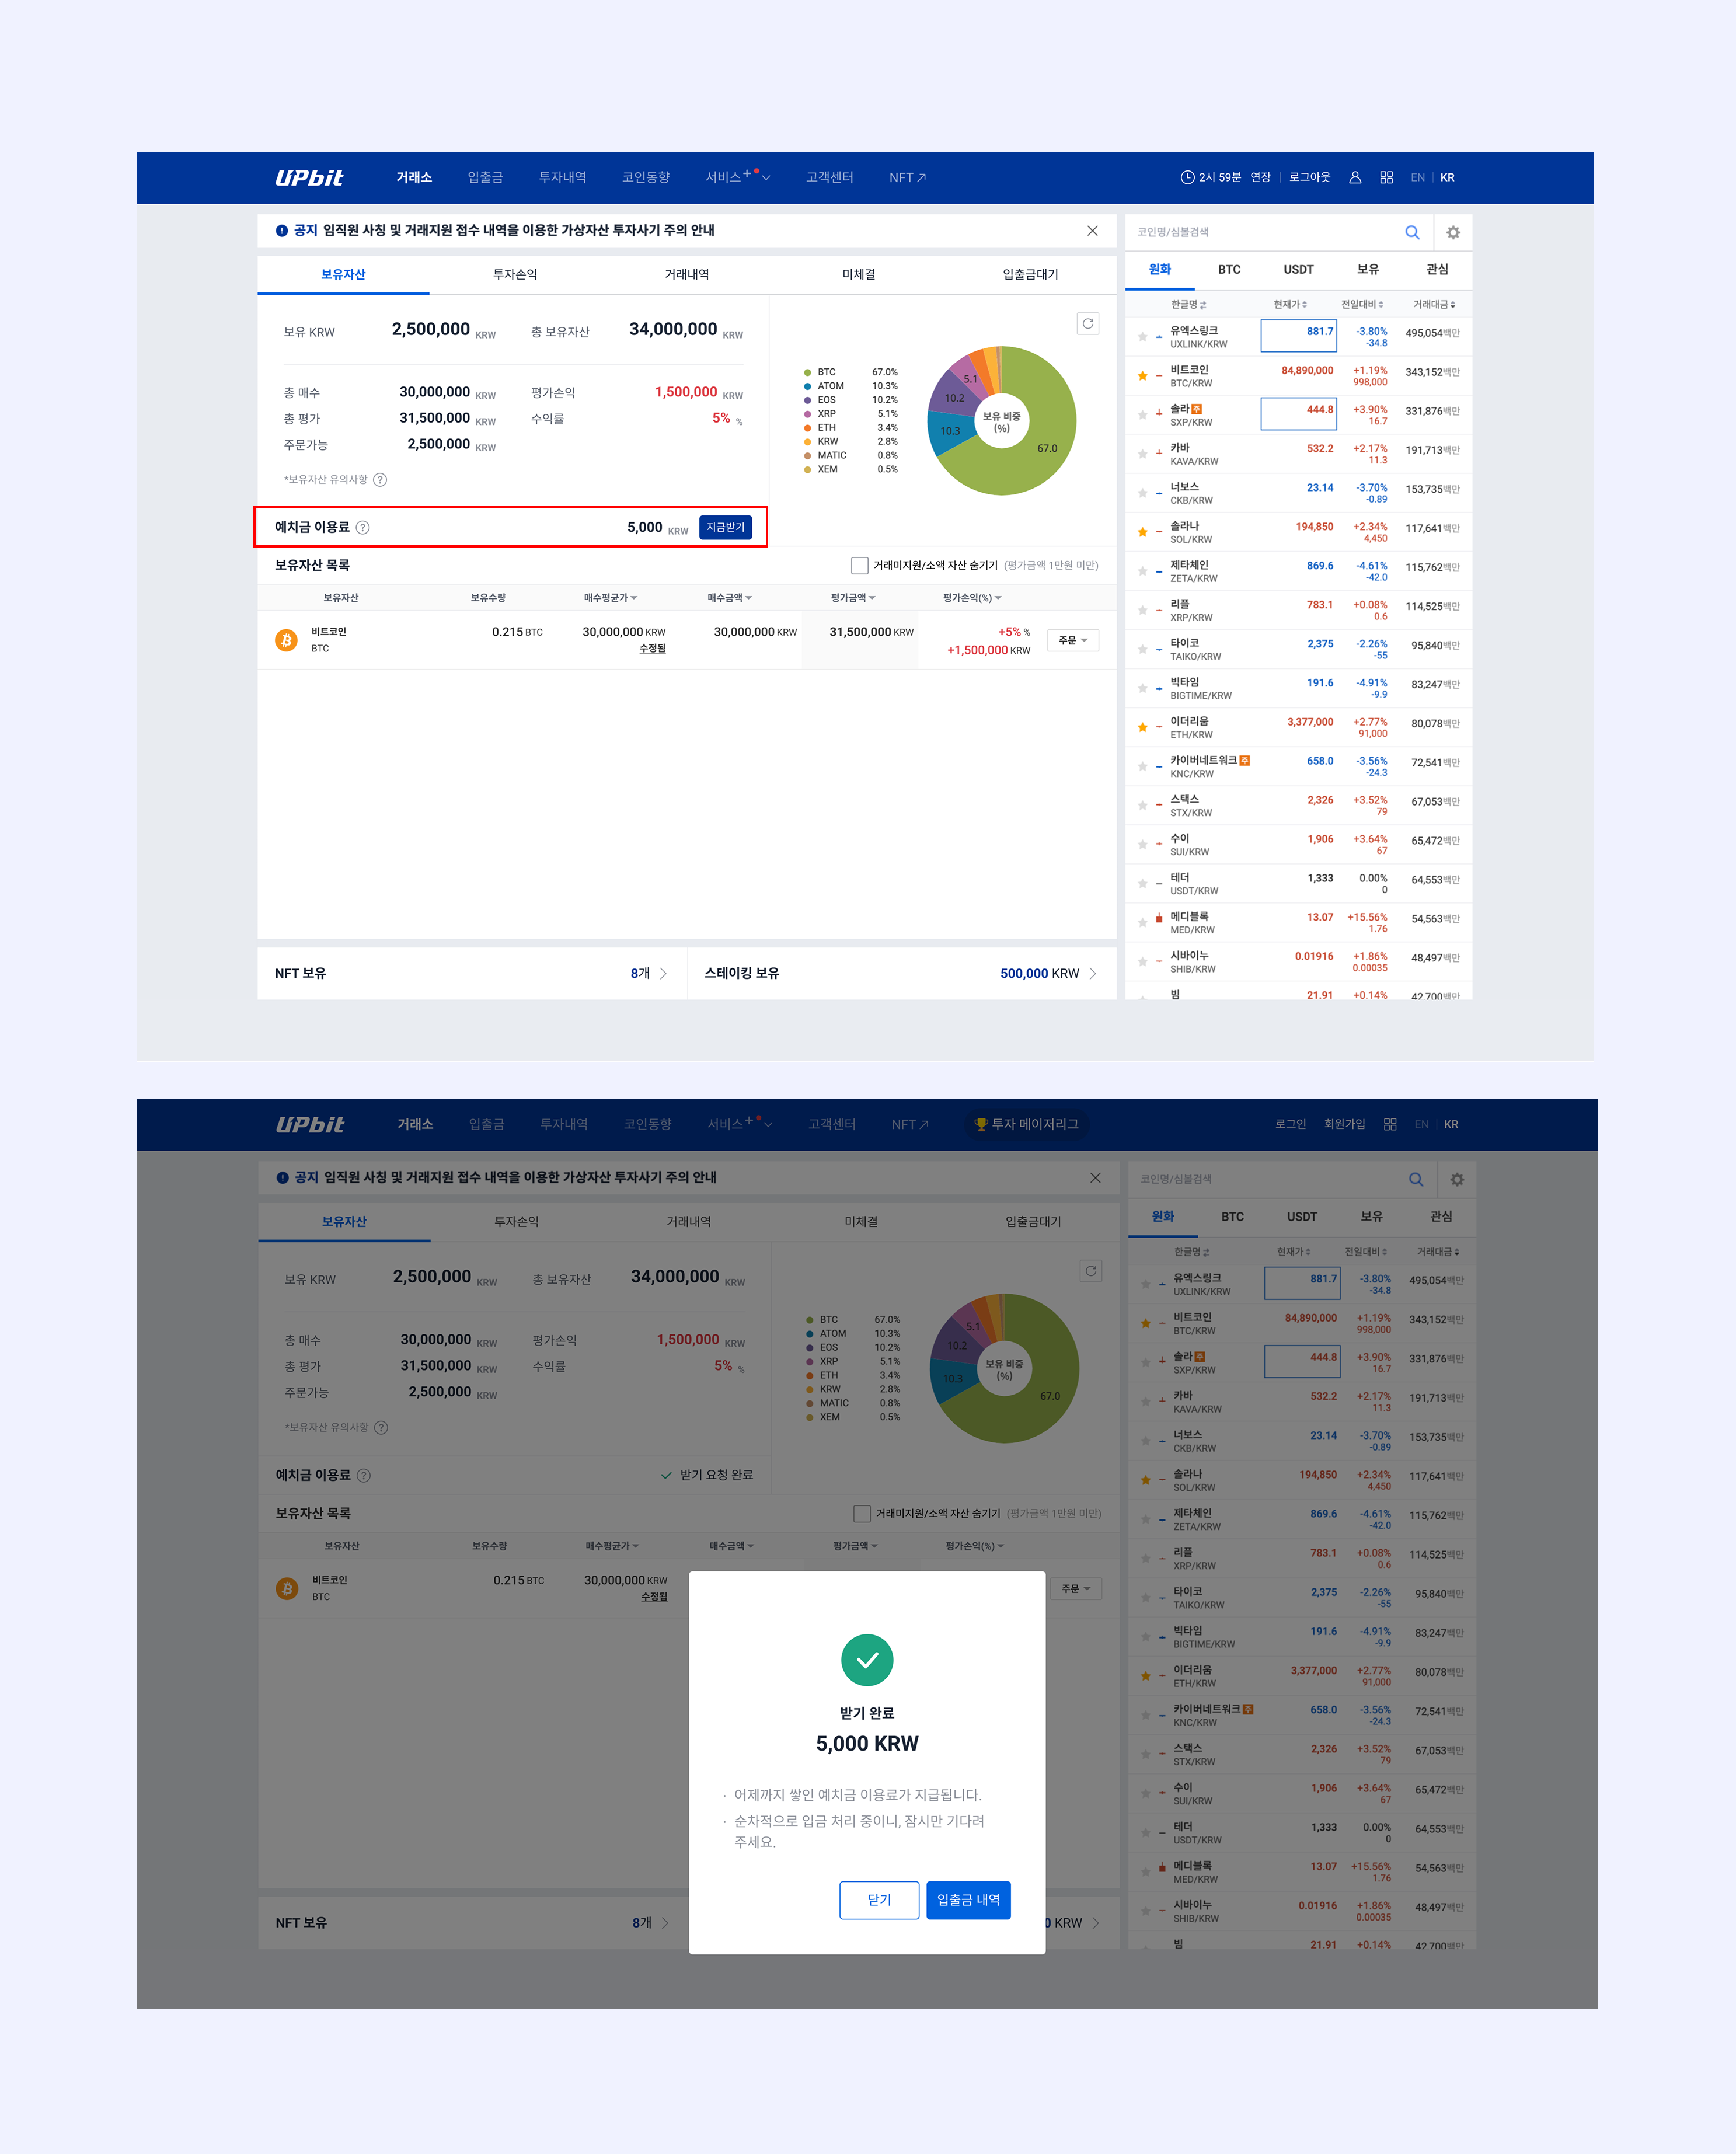
Task: Toggle favorite star for USDT/KRW row, upper screen
Action: pyautogui.click(x=1142, y=883)
